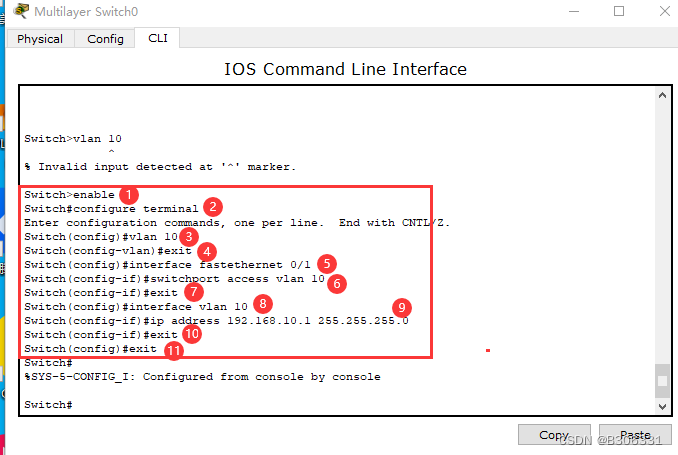The height and width of the screenshot is (455, 678).
Task: Click the terminal scroll up arrow
Action: [662, 95]
